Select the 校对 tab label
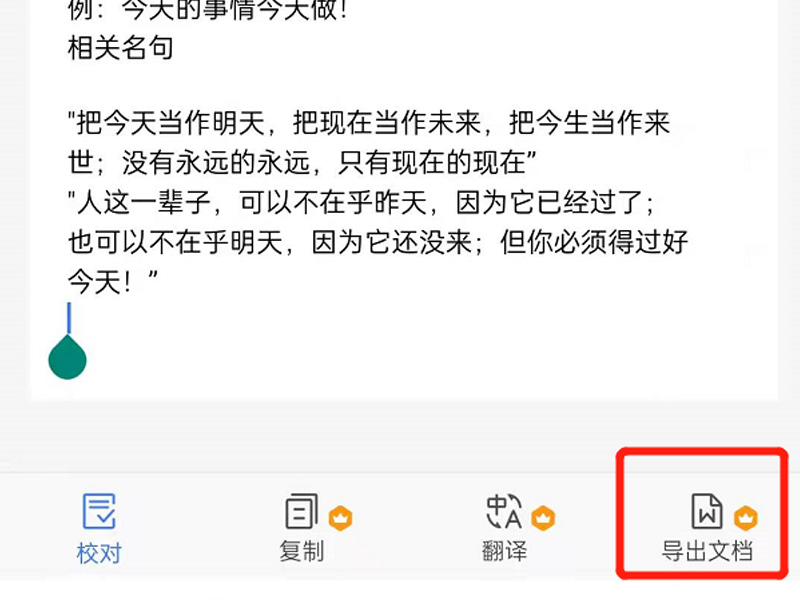 (99, 553)
